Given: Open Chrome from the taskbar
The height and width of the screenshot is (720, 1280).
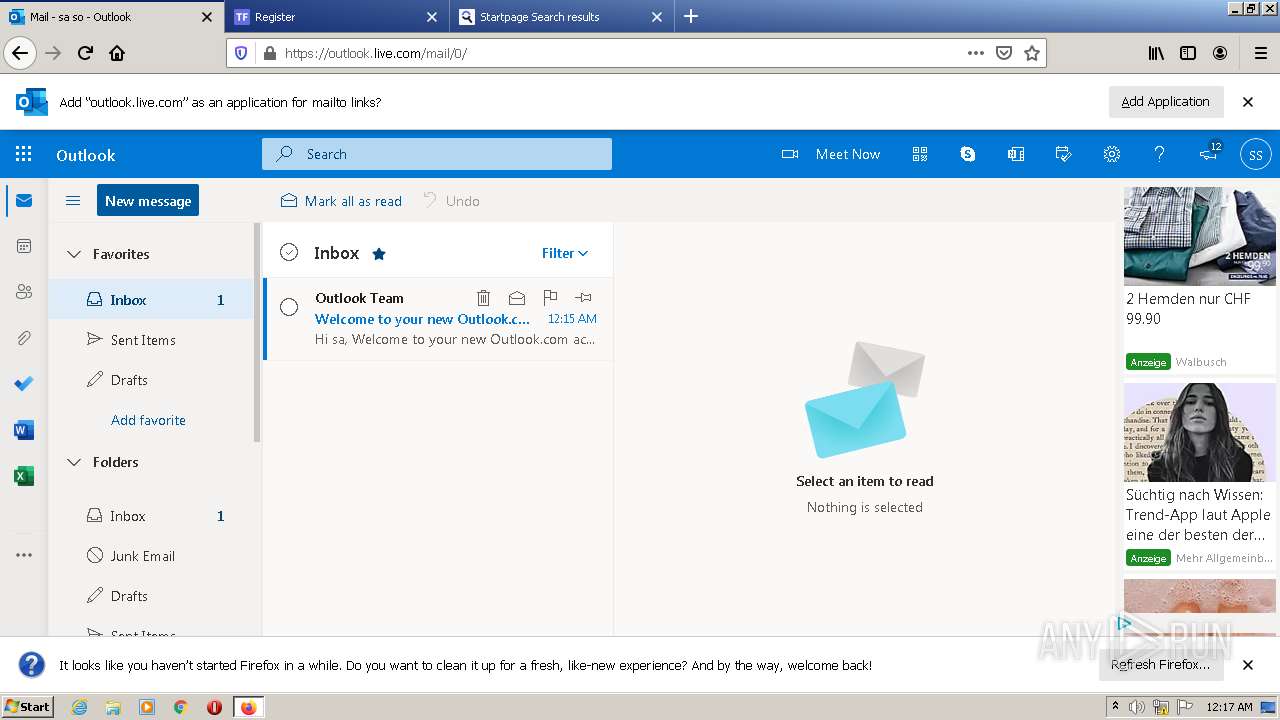Looking at the screenshot, I should tap(180, 707).
